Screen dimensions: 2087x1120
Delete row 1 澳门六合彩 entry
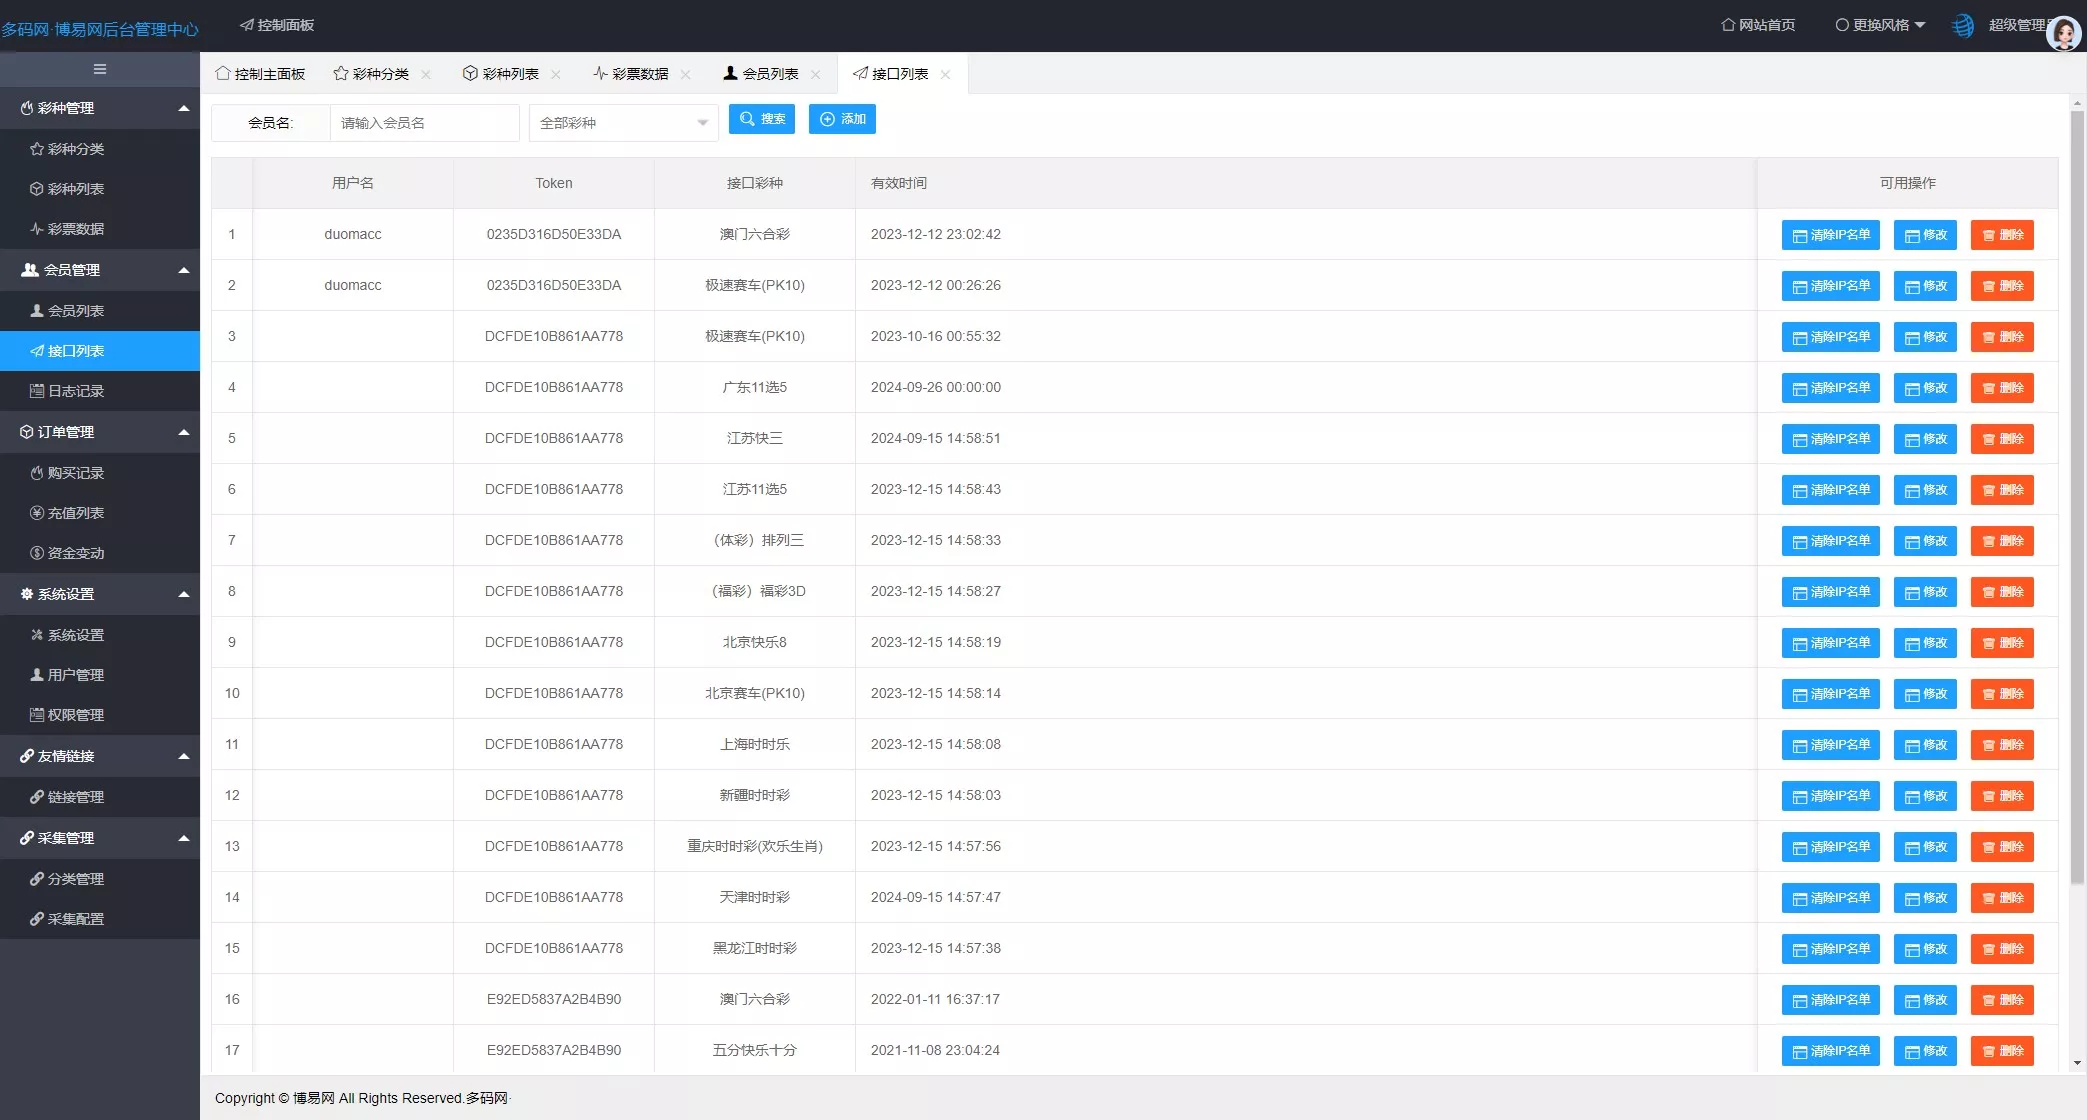(2002, 235)
